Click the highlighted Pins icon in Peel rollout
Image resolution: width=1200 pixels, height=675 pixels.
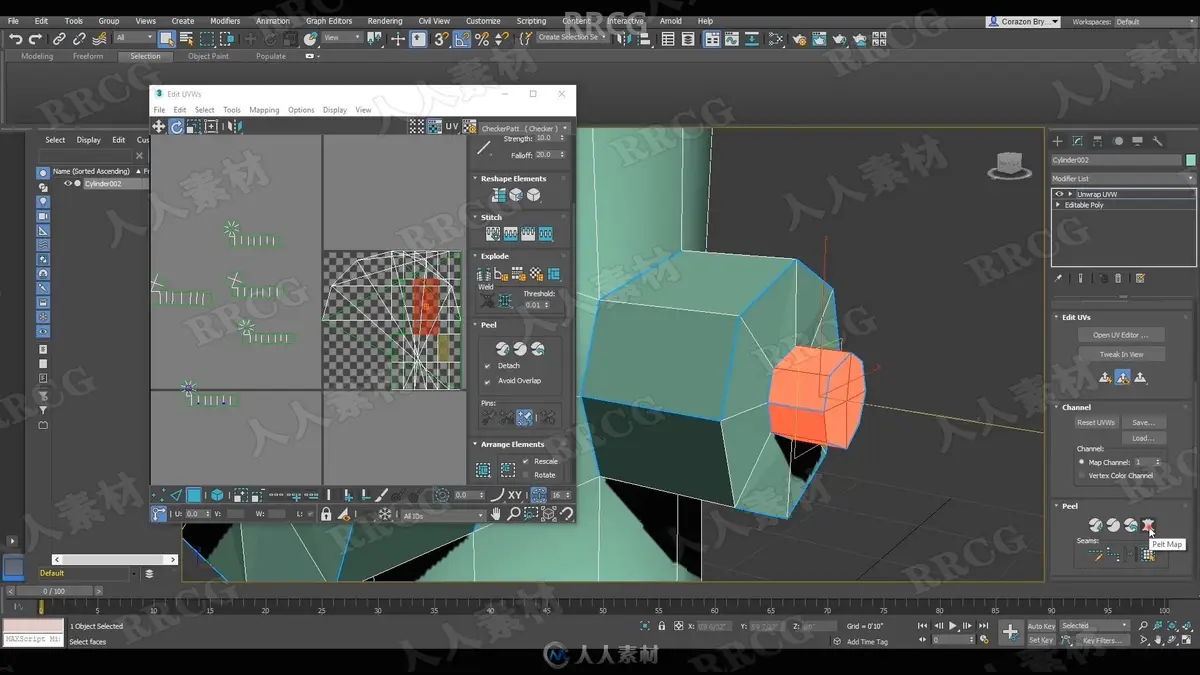tap(524, 417)
